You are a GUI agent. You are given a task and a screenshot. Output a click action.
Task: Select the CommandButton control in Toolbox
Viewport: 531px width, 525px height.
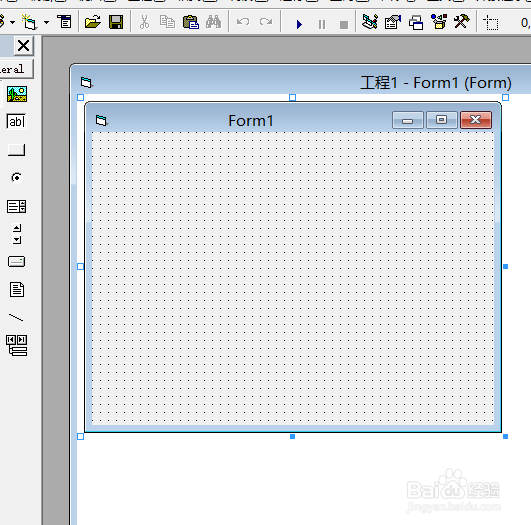(x=16, y=150)
